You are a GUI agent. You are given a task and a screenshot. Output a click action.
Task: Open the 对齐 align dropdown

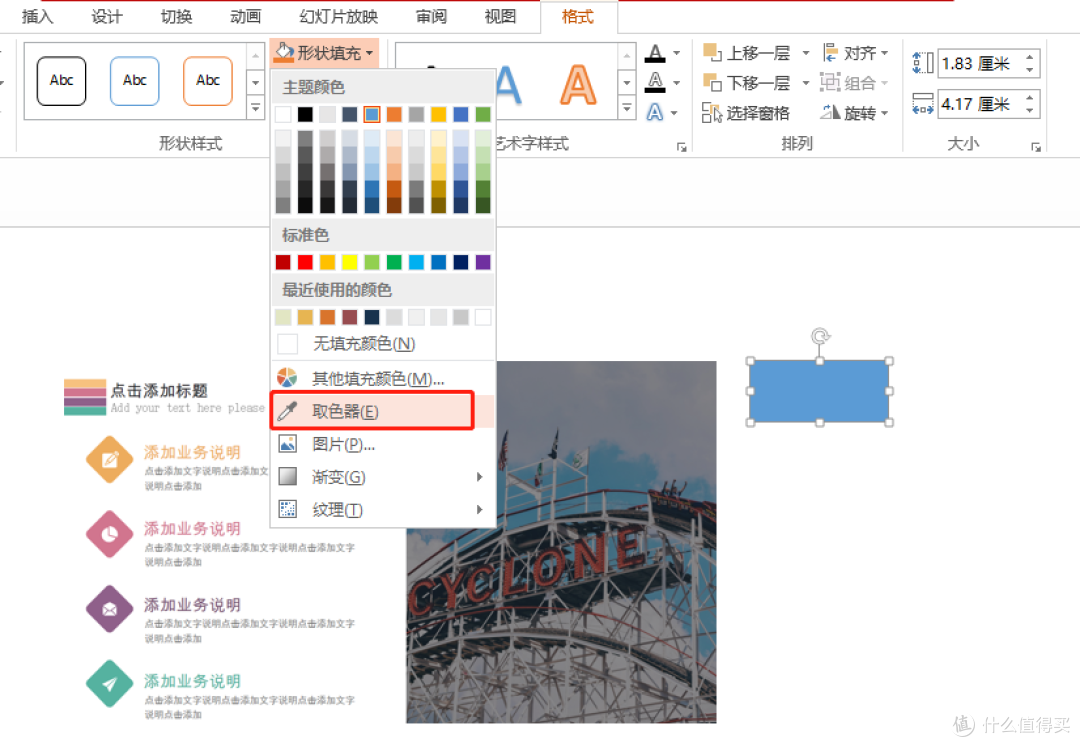[855, 53]
